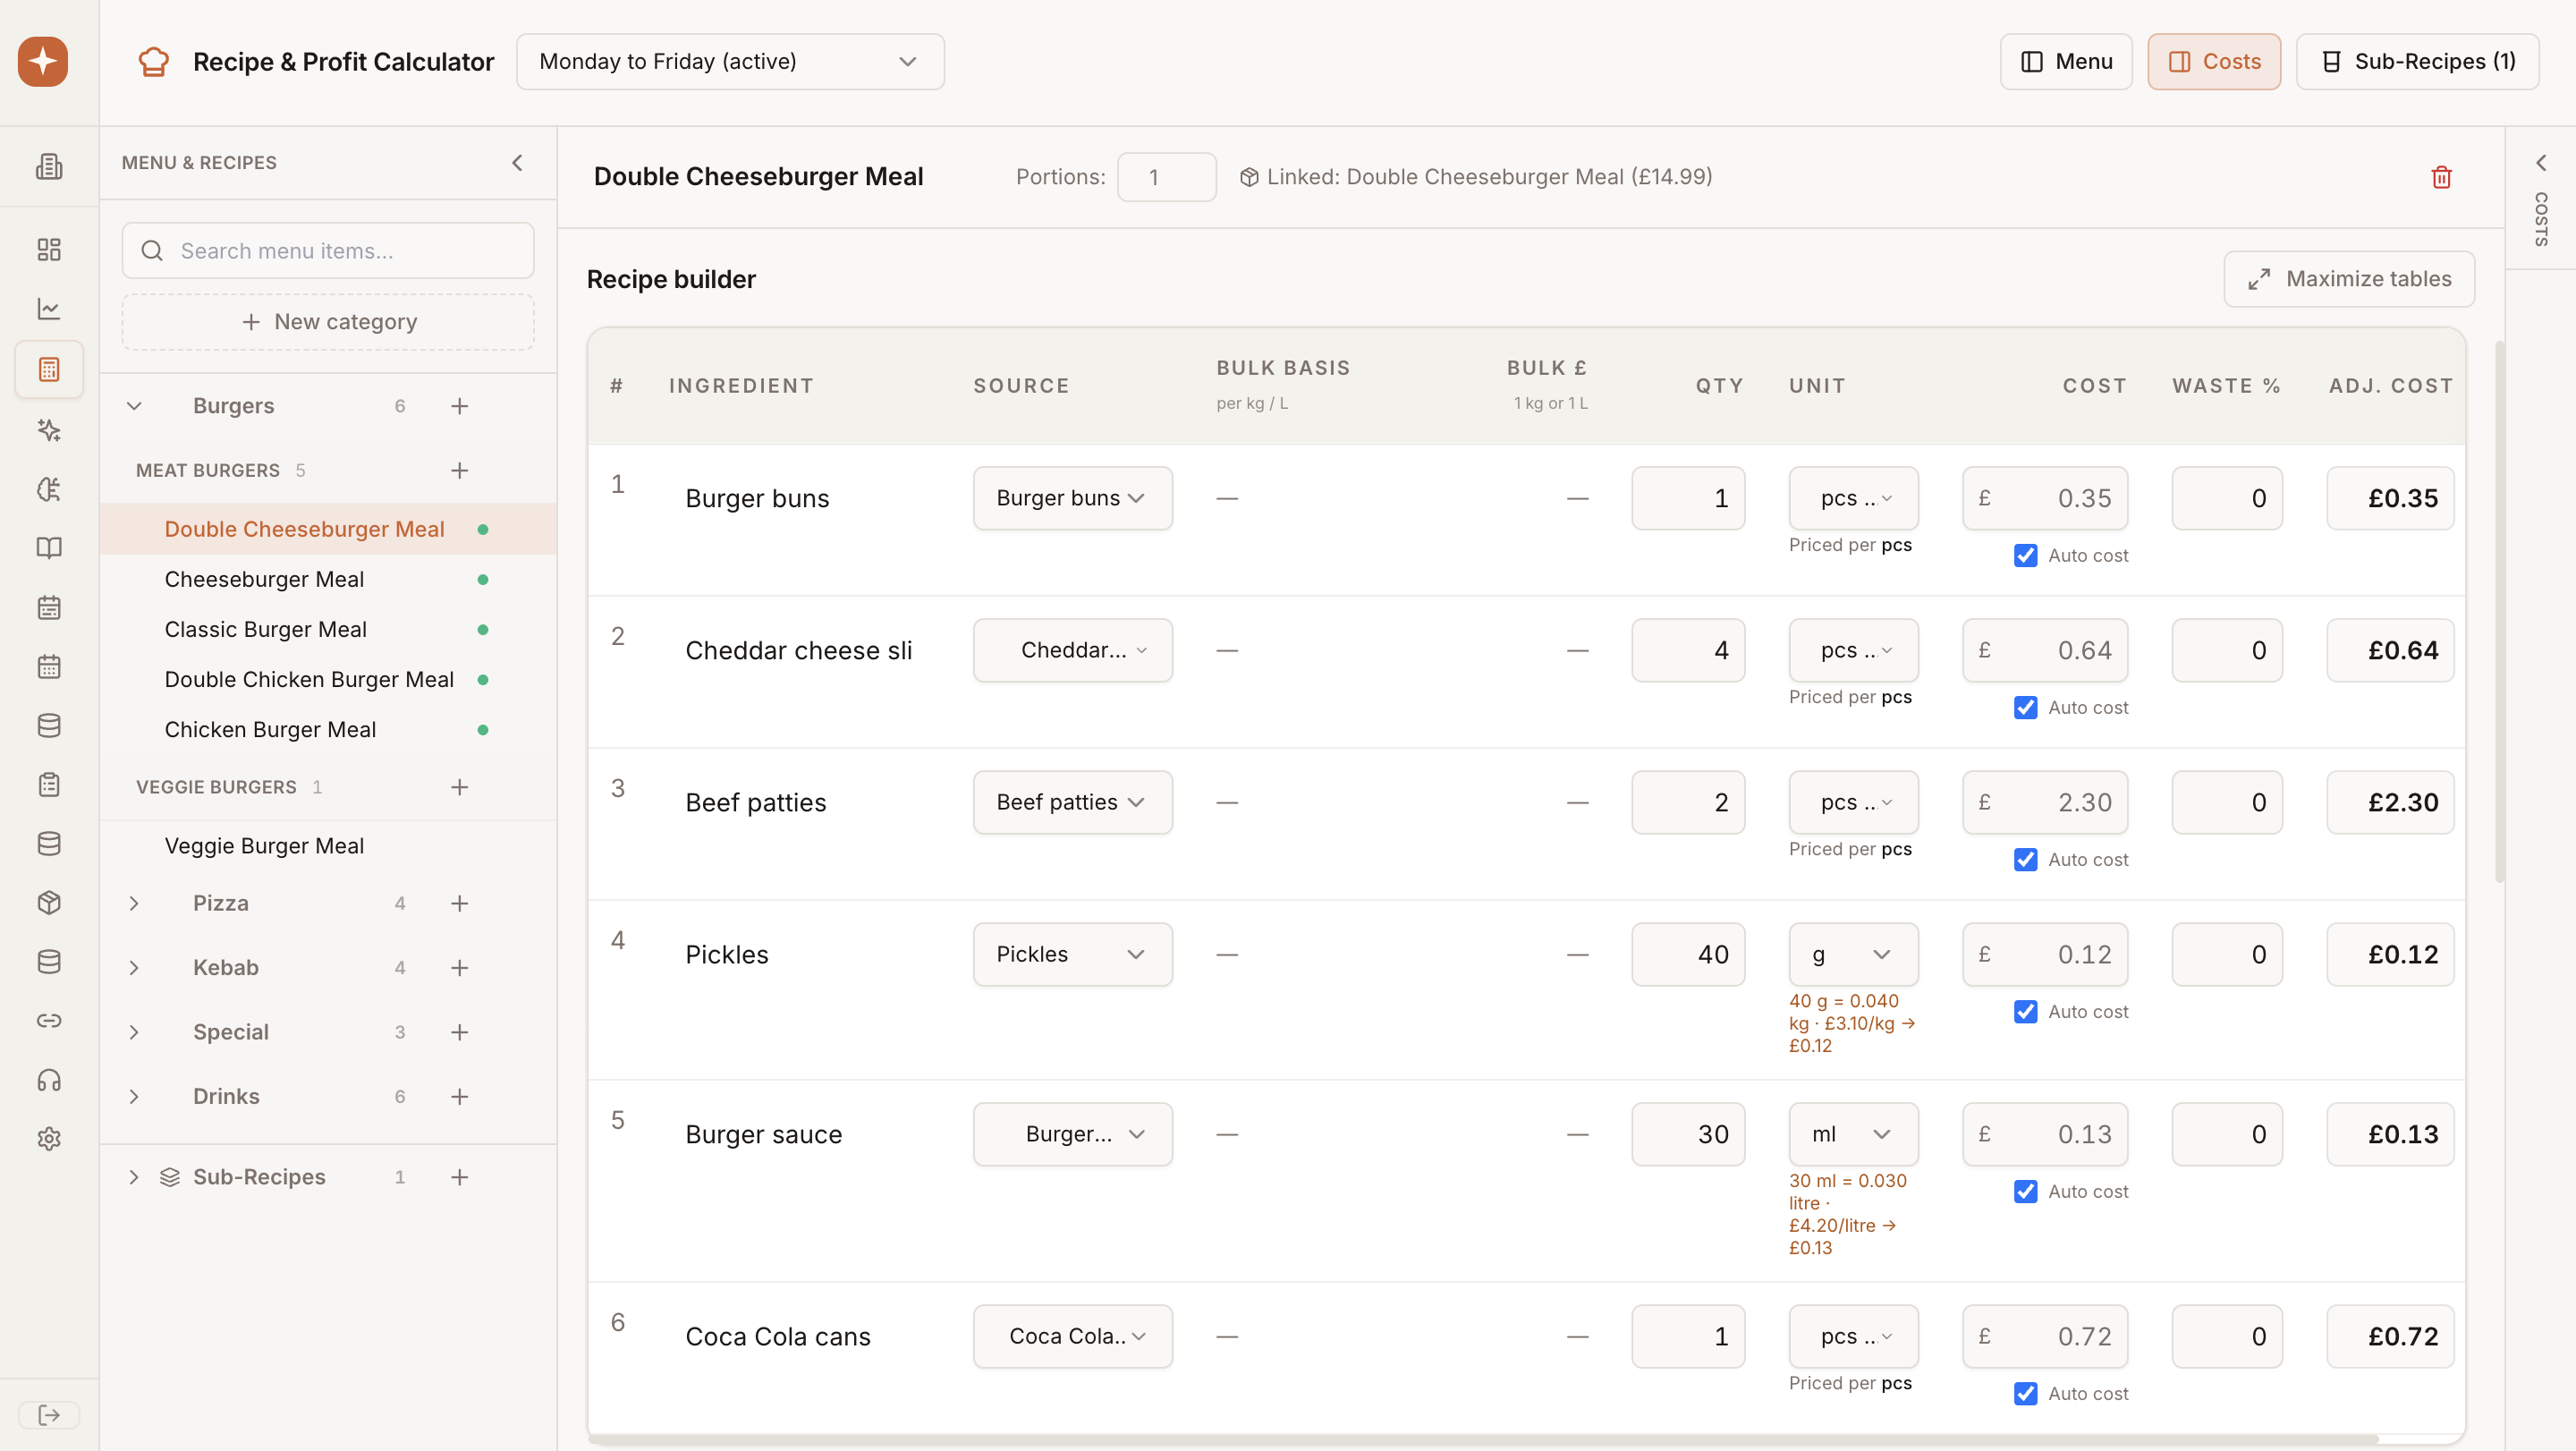Open the headset support icon in sidebar

coord(49,1080)
